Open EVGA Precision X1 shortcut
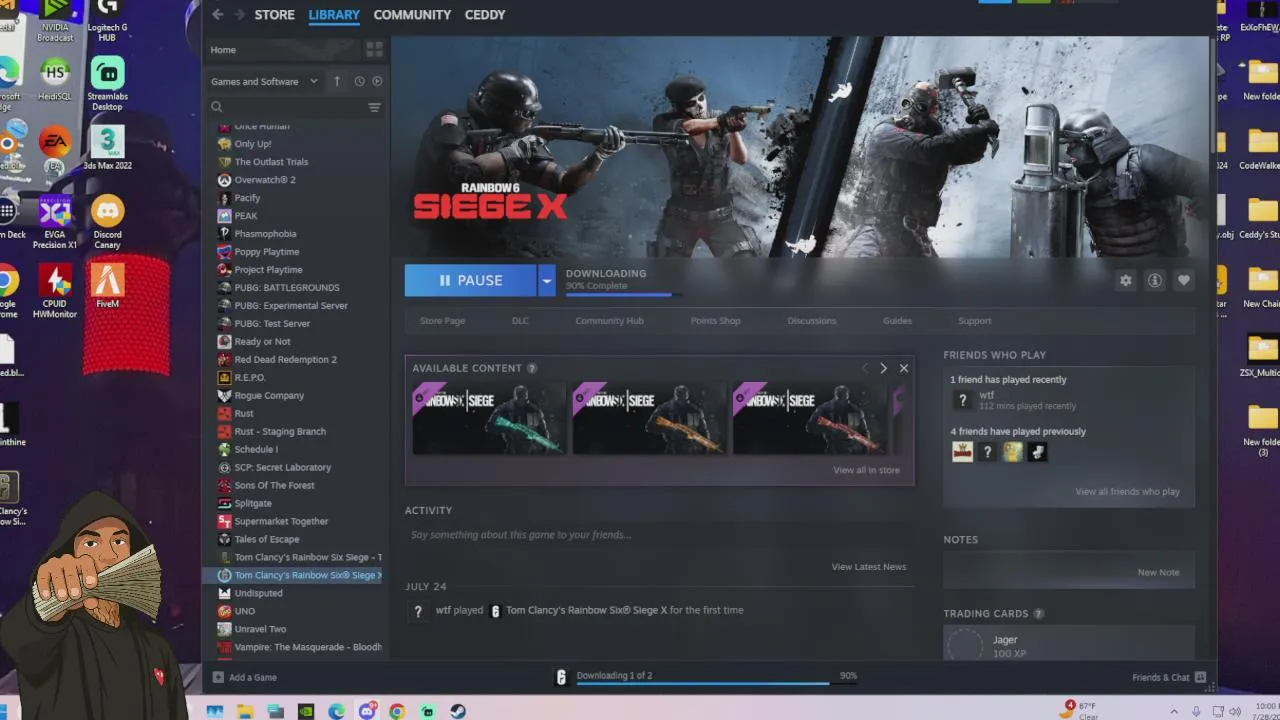The width and height of the screenshot is (1280, 720). click(x=55, y=222)
